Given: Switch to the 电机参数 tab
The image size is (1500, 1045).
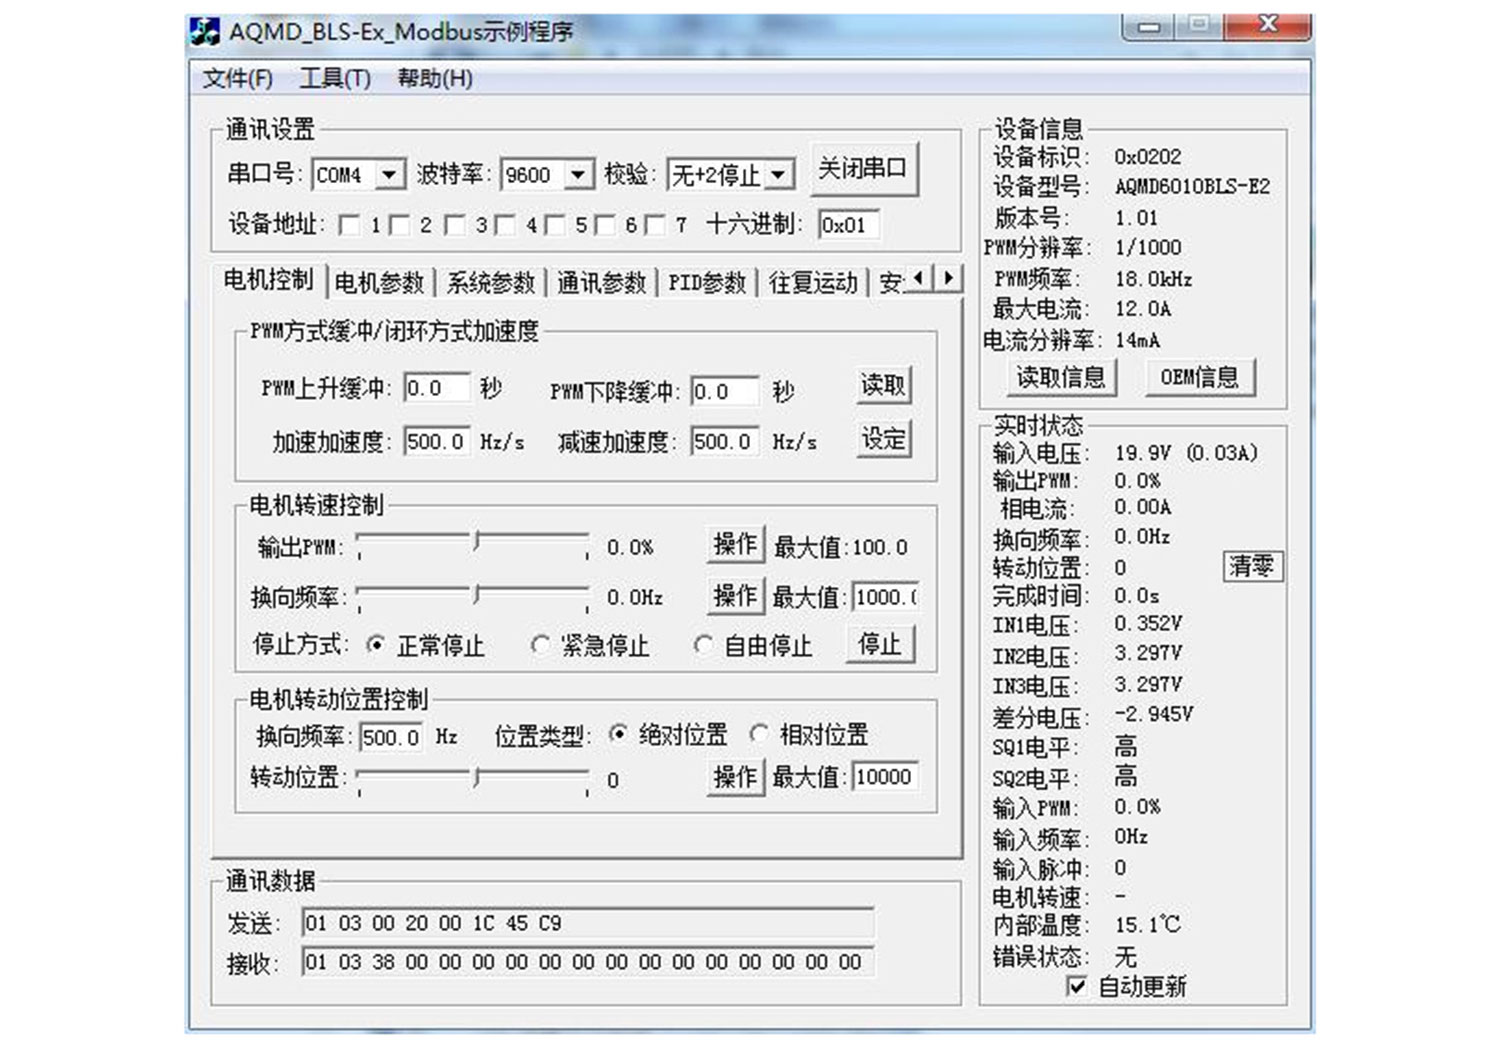Looking at the screenshot, I should (380, 281).
